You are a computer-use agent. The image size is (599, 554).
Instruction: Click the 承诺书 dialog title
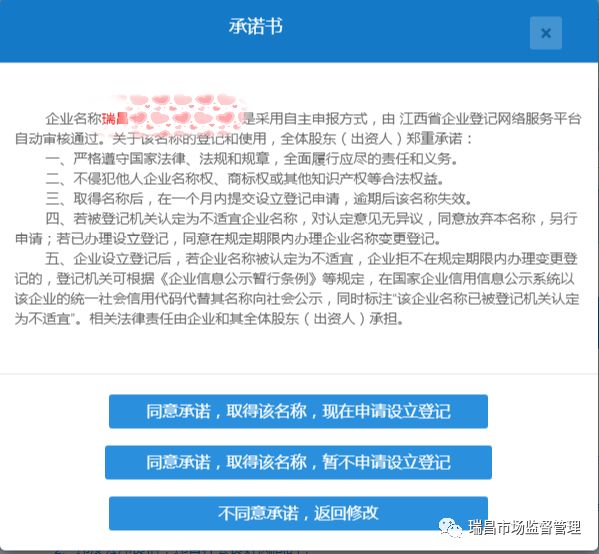pyautogui.click(x=256, y=27)
